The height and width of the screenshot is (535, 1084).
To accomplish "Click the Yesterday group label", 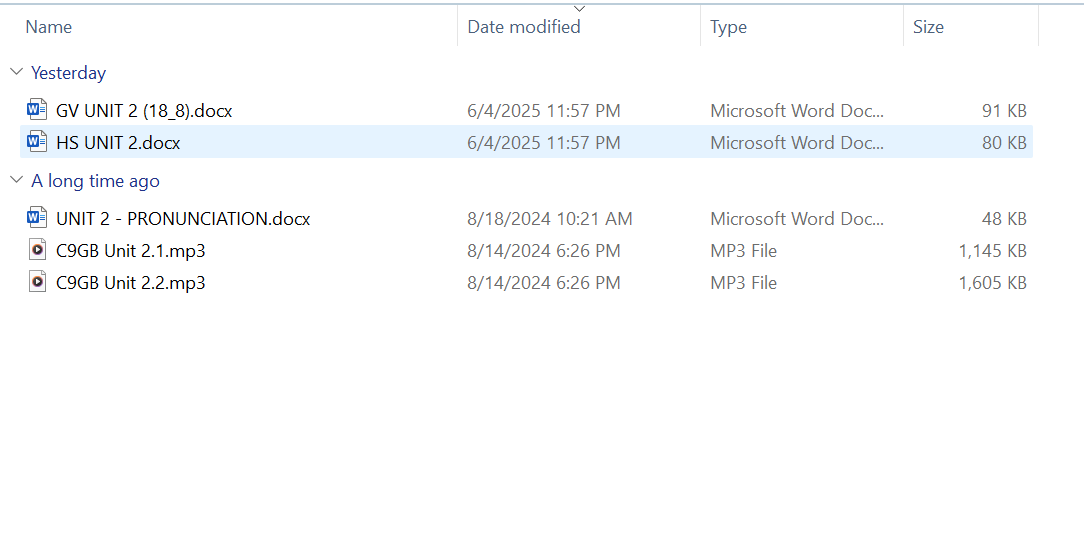I will pyautogui.click(x=68, y=73).
